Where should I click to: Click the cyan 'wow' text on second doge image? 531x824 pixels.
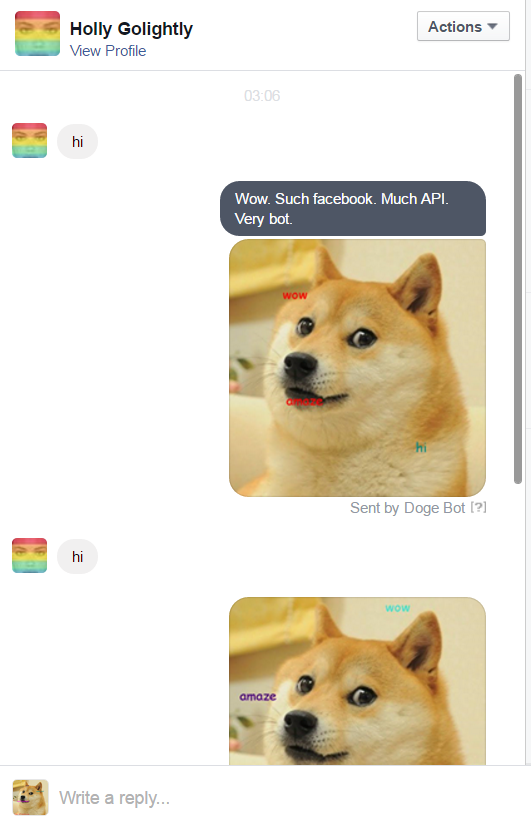click(x=397, y=608)
